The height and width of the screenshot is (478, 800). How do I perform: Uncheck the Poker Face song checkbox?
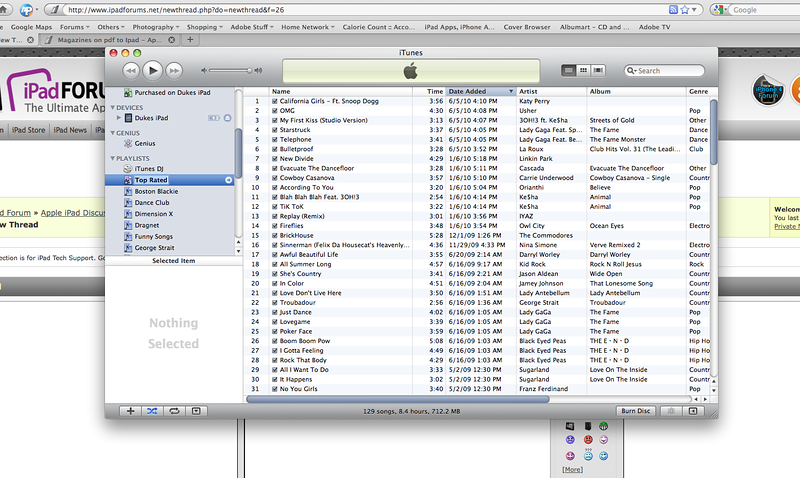tap(274, 331)
